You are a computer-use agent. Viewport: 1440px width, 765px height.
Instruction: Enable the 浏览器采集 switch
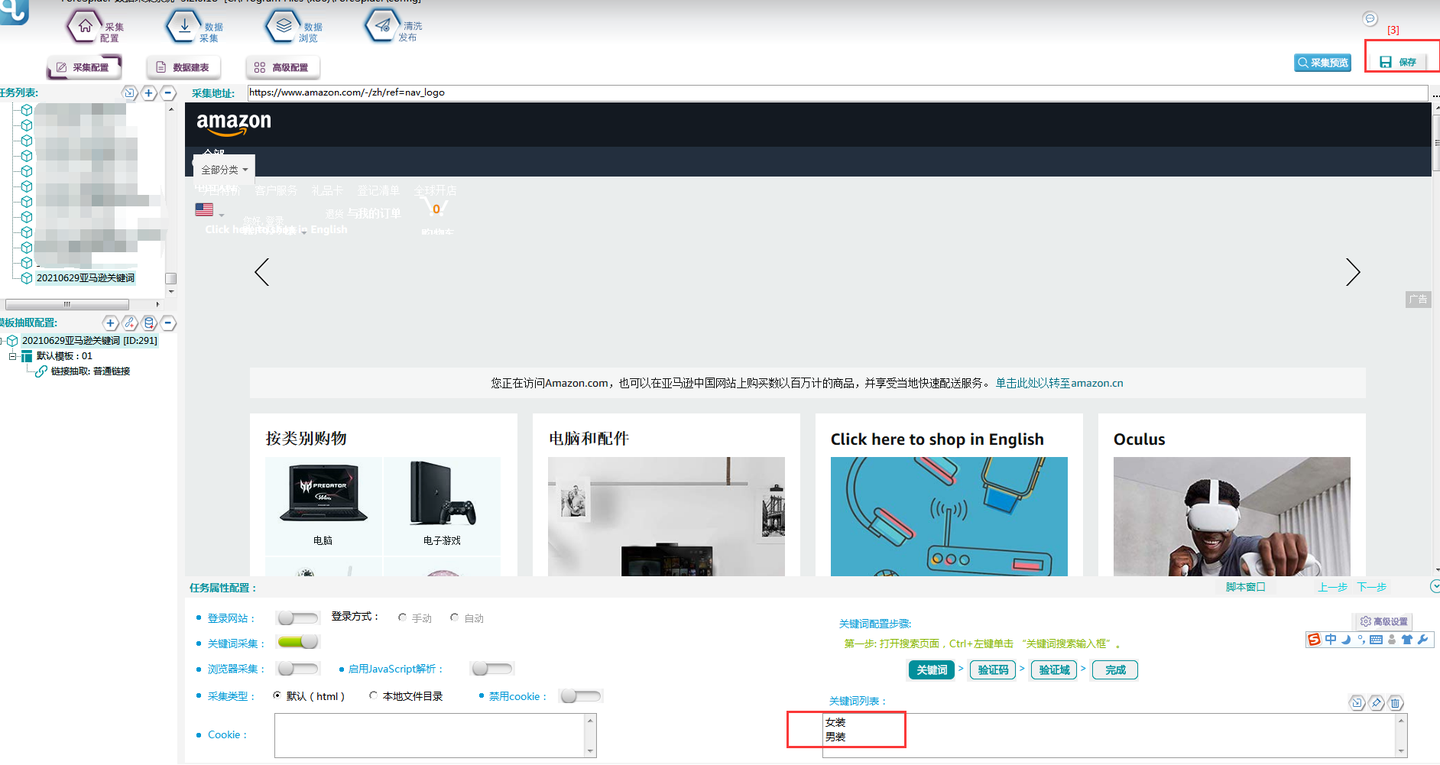[298, 668]
